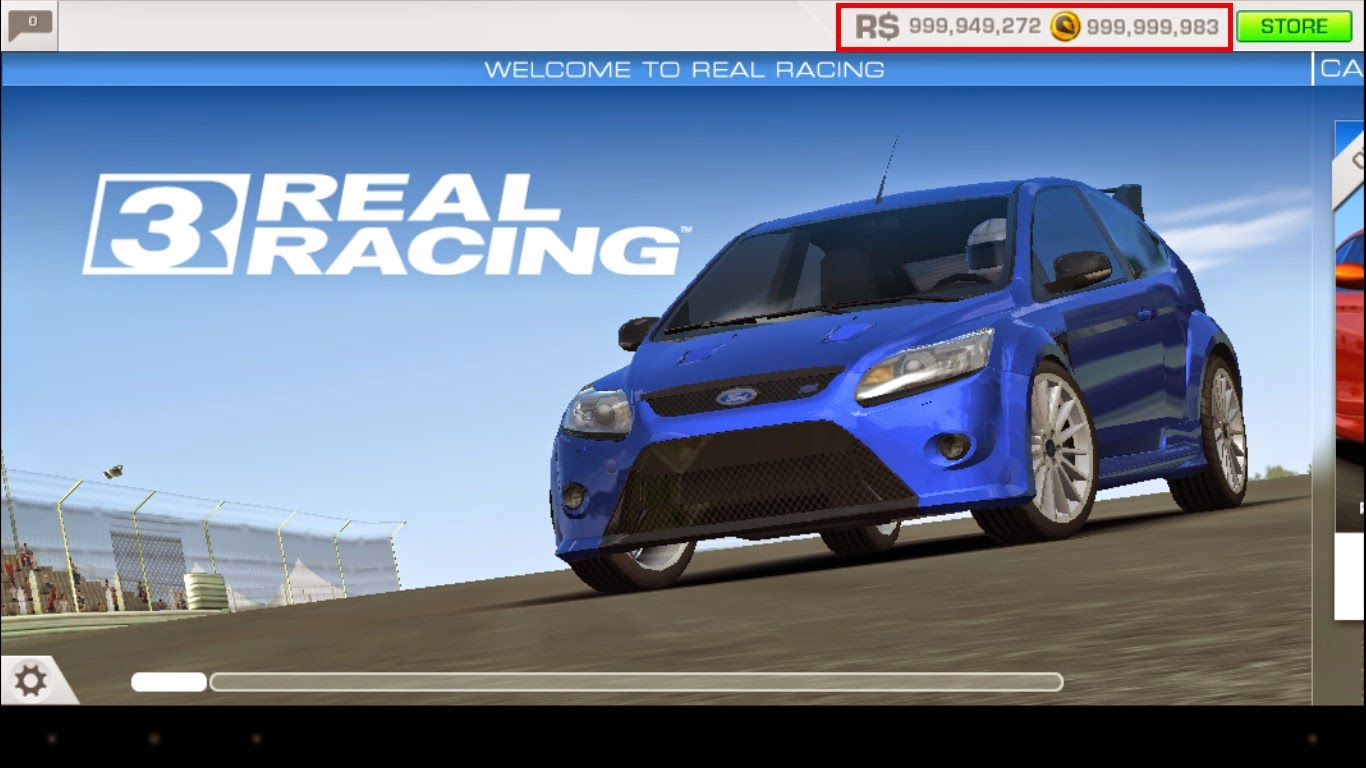Viewport: 1366px width, 768px height.
Task: Tap the green STORE button
Action: [x=1294, y=26]
